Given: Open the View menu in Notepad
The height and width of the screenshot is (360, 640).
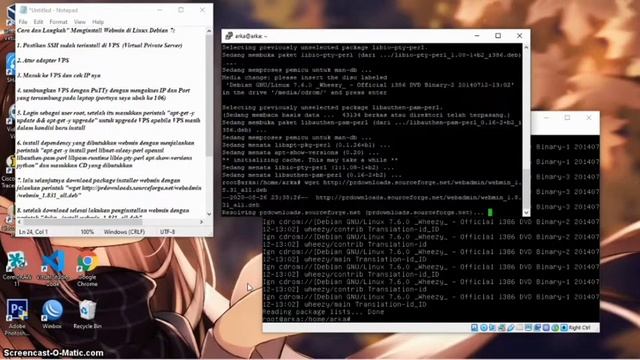Looking at the screenshot, I should click(80, 22).
